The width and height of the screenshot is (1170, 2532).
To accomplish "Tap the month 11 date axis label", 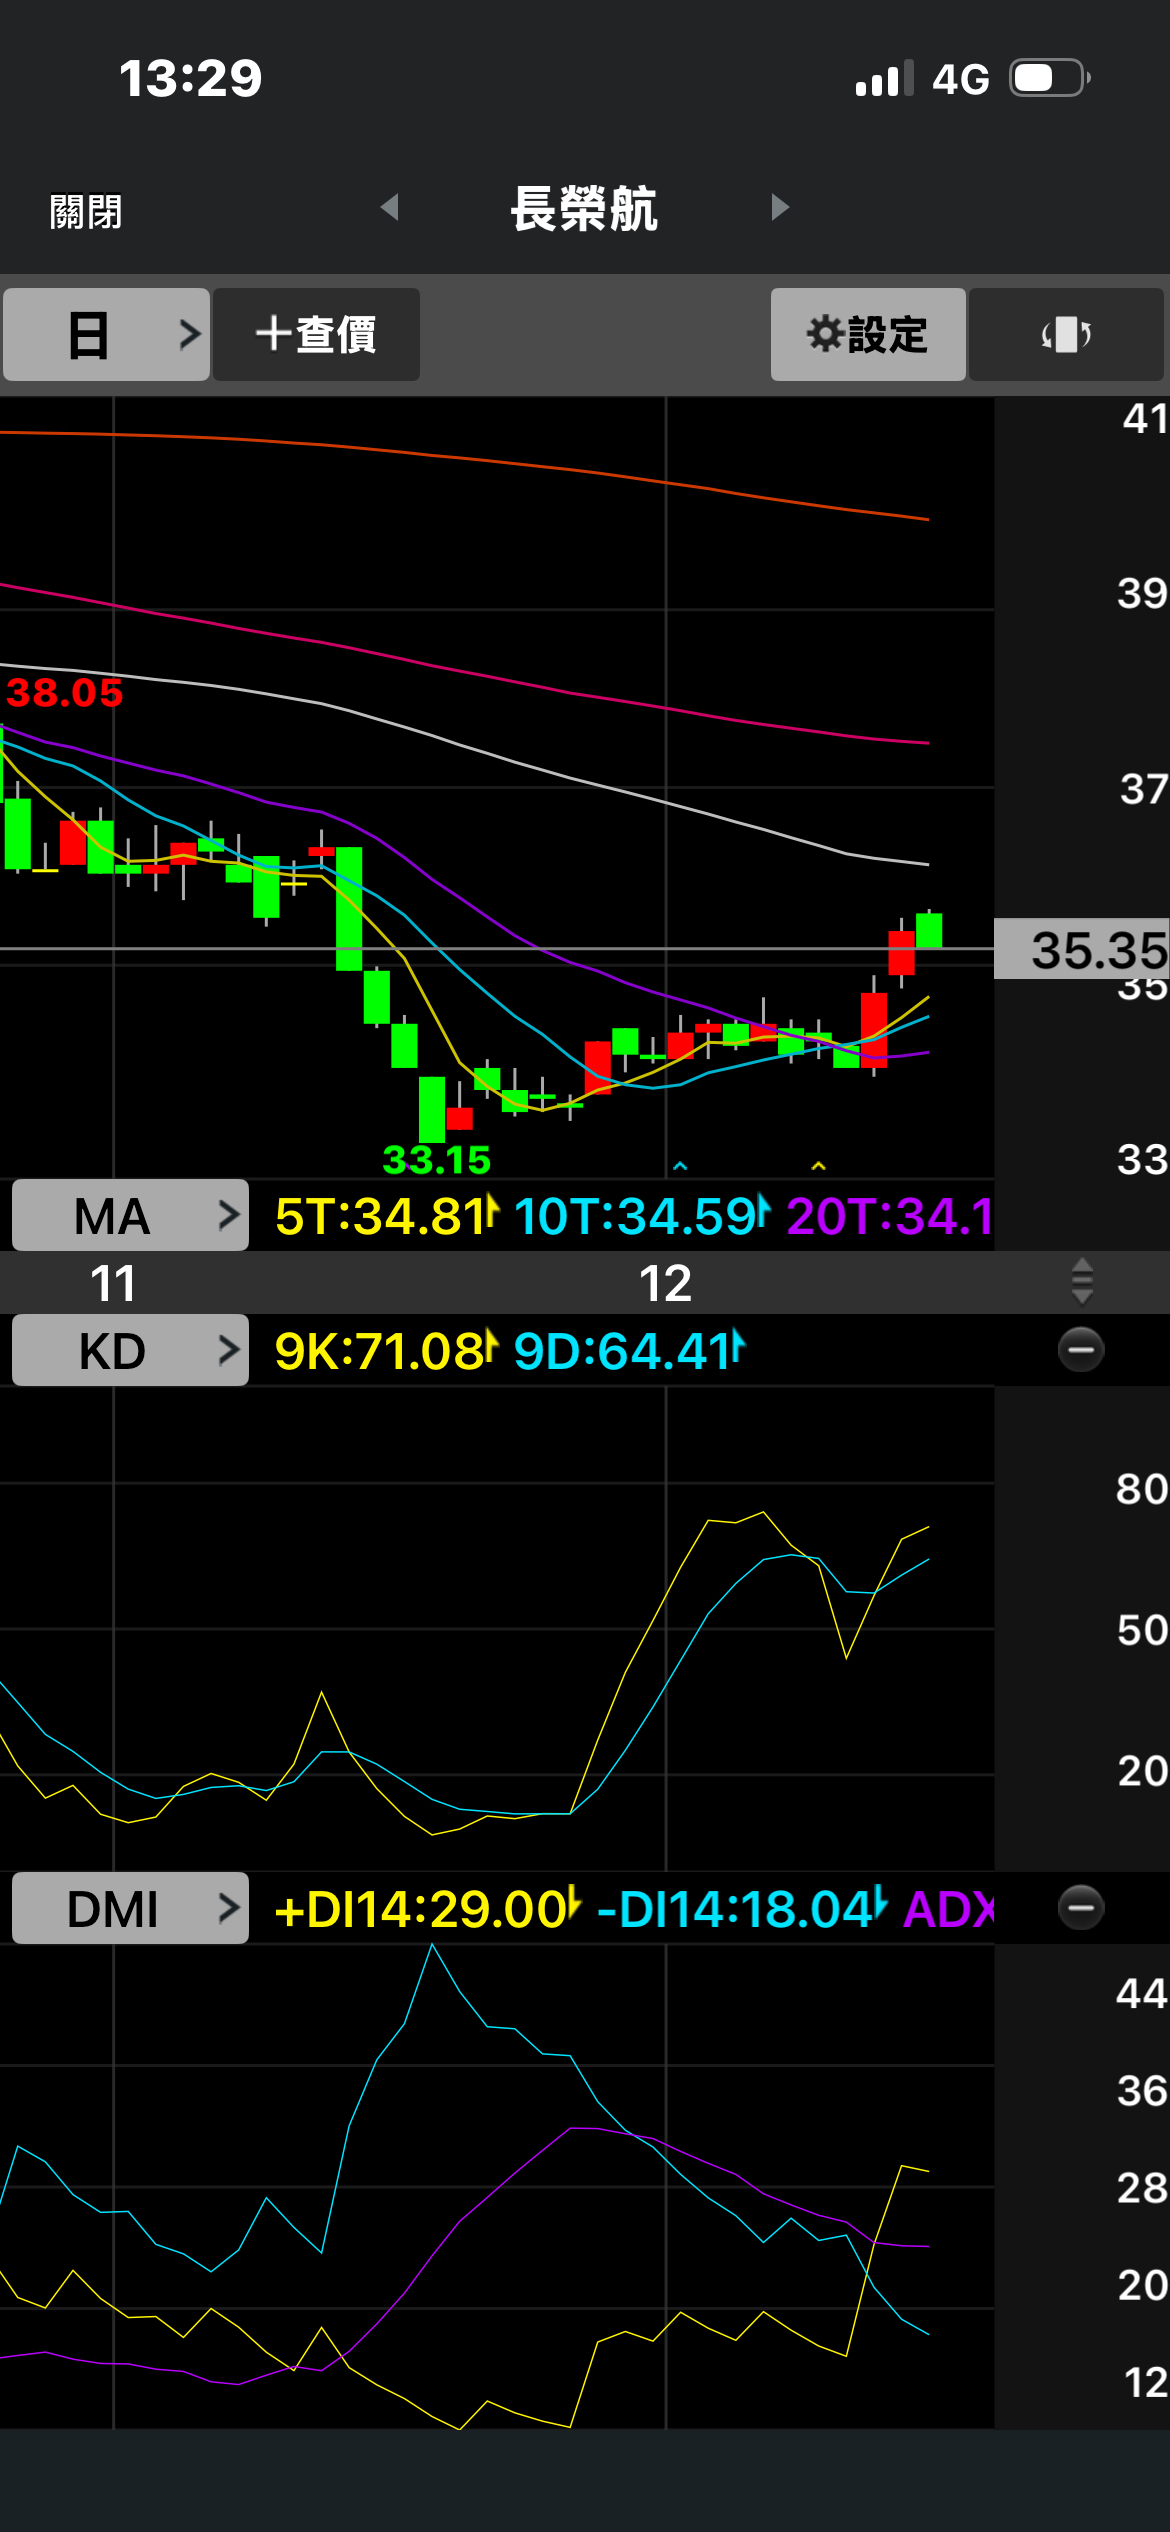I will [112, 1283].
